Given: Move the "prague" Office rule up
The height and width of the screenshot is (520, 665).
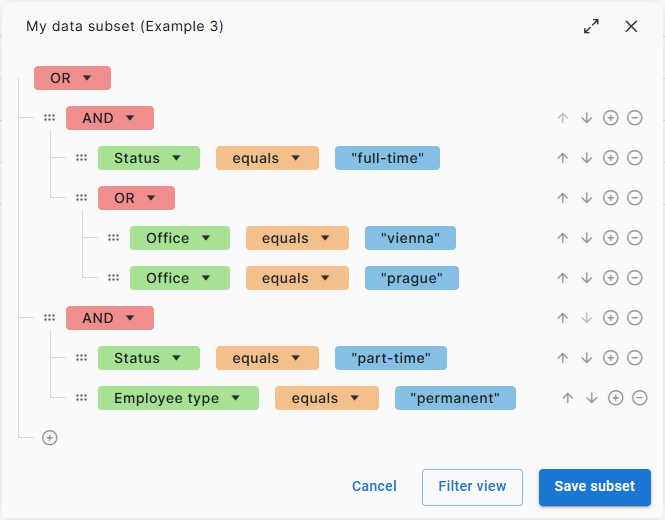Looking at the screenshot, I should [x=562, y=278].
